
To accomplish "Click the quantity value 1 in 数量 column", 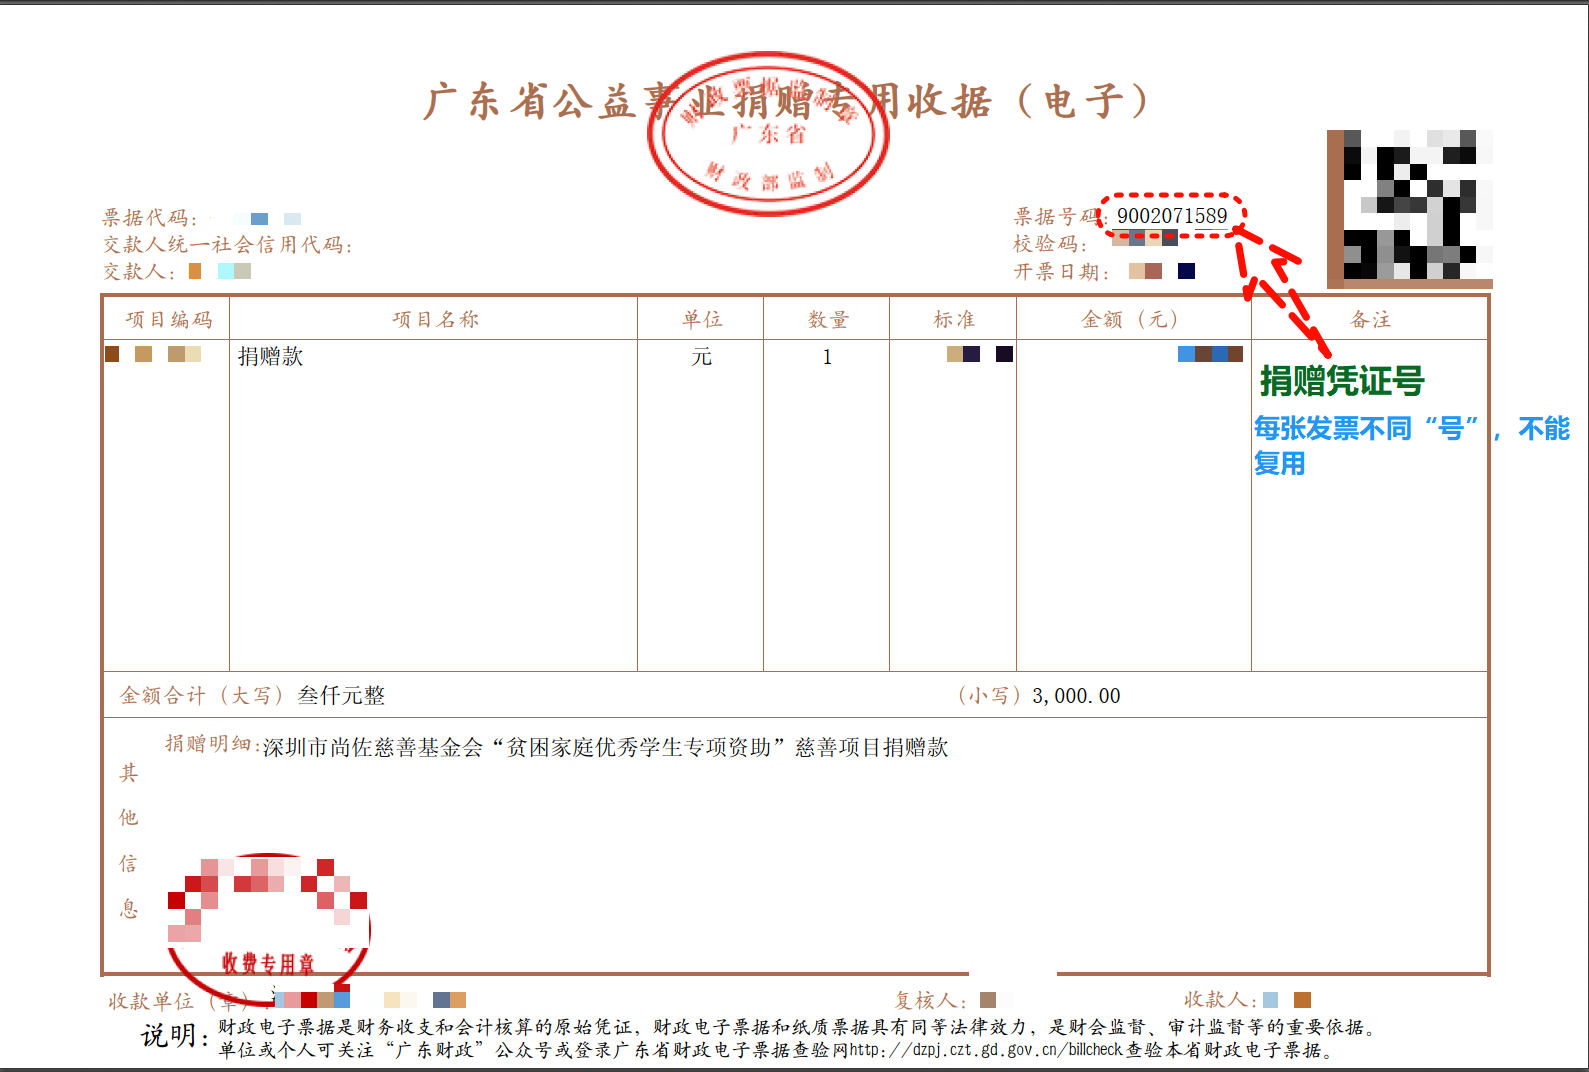I will (x=827, y=357).
